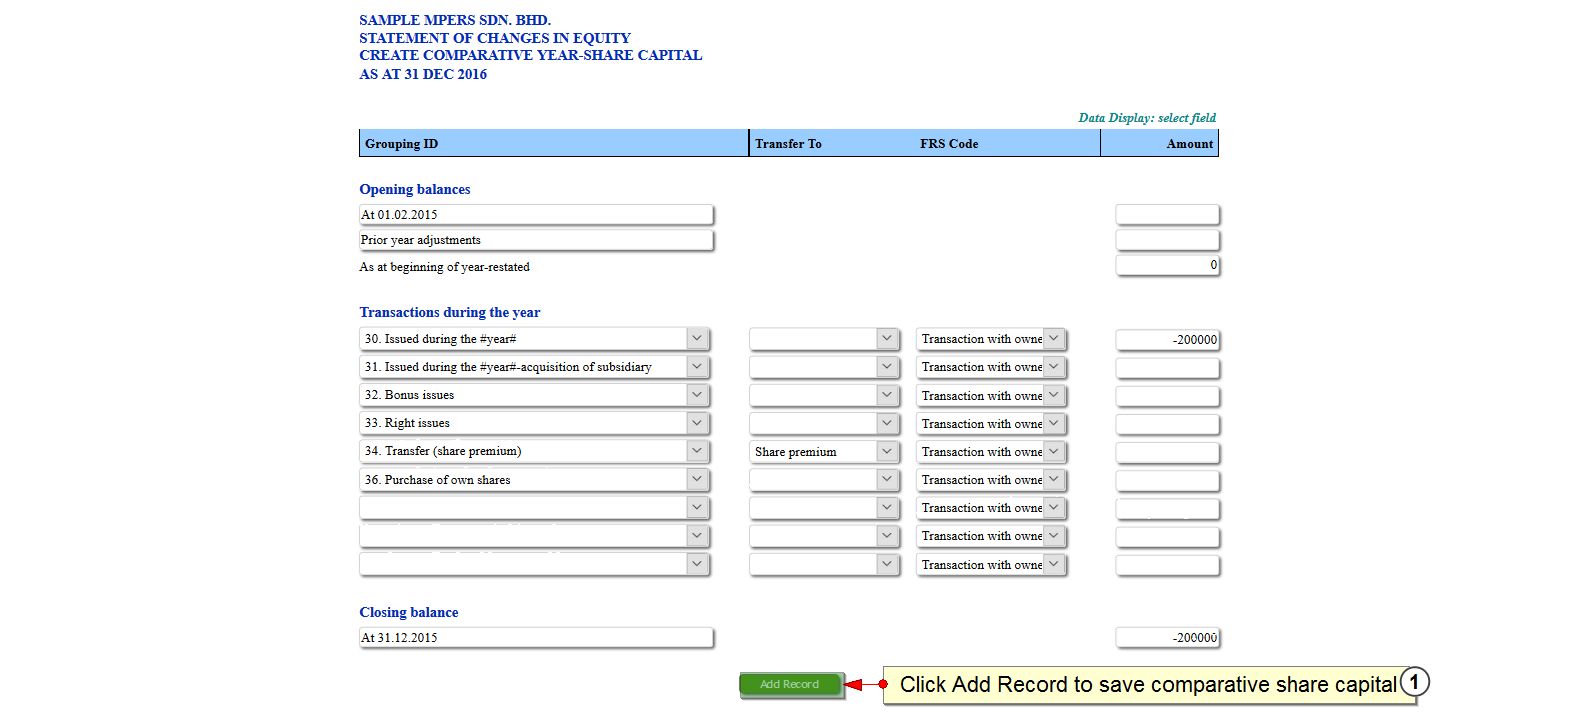
Task: Open the first empty Grouping ID dropdown
Action: click(534, 508)
